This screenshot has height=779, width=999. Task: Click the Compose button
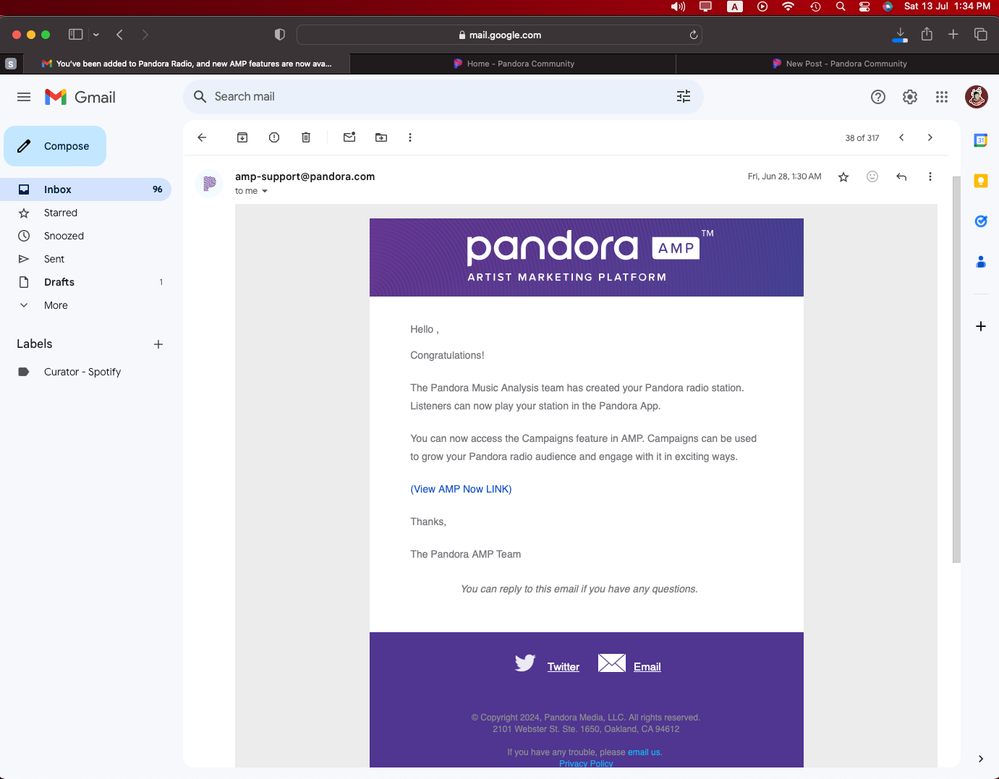(55, 146)
